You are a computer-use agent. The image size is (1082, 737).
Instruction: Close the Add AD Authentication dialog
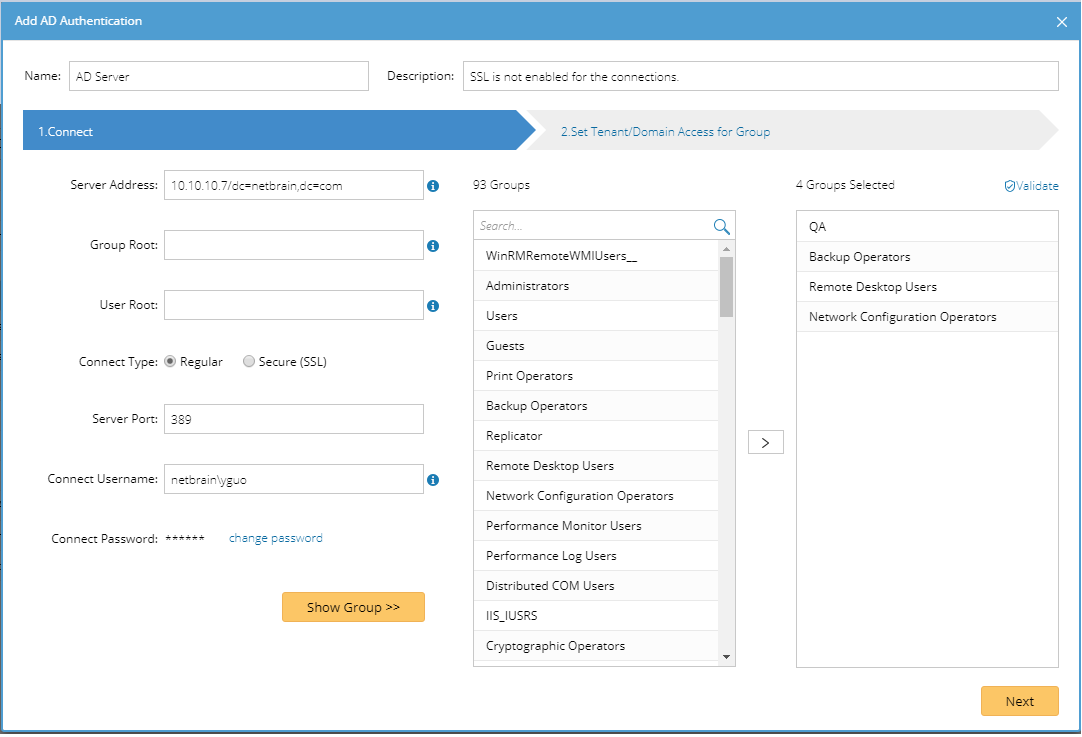coord(1062,22)
